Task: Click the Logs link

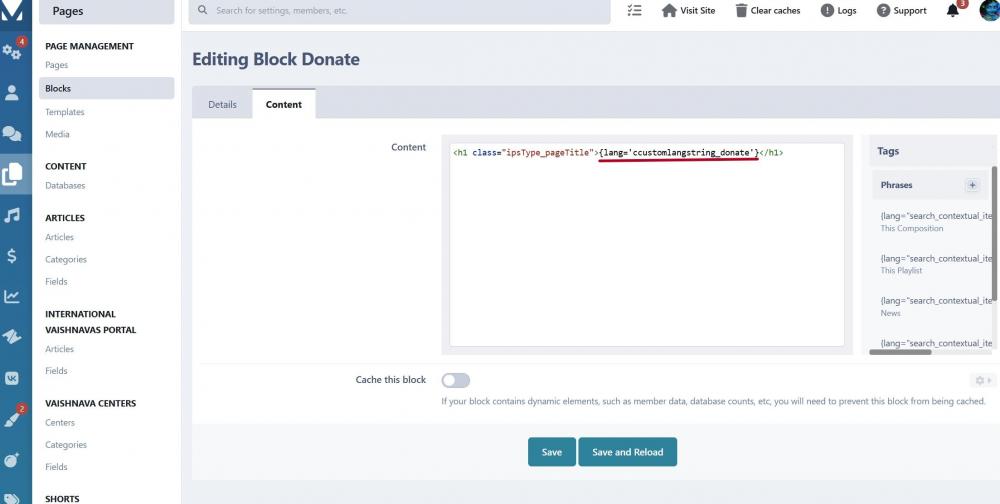Action: coord(847,10)
